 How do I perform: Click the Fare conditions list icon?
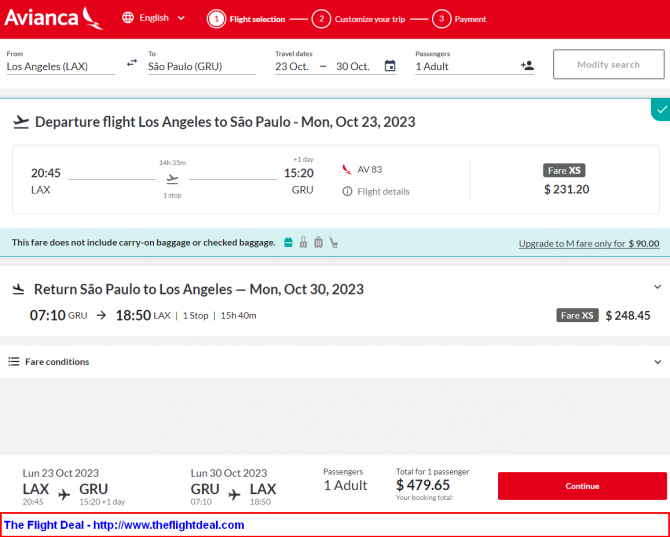click(14, 362)
